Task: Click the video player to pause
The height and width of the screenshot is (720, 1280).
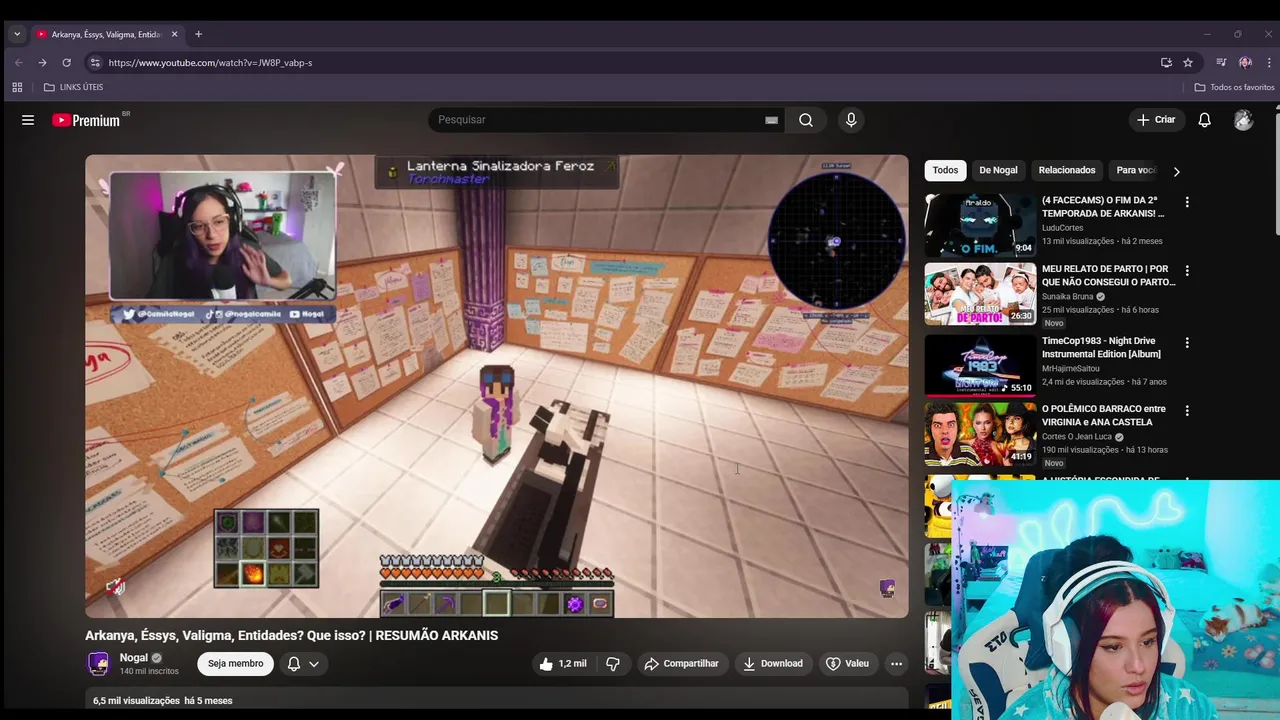Action: 497,386
